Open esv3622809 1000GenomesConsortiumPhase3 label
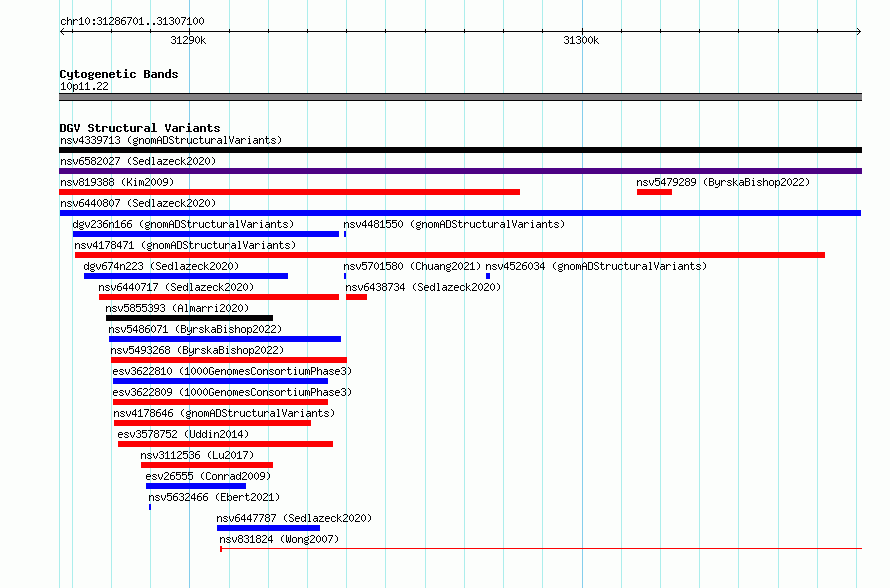This screenshot has width=890, height=588. tap(232, 392)
